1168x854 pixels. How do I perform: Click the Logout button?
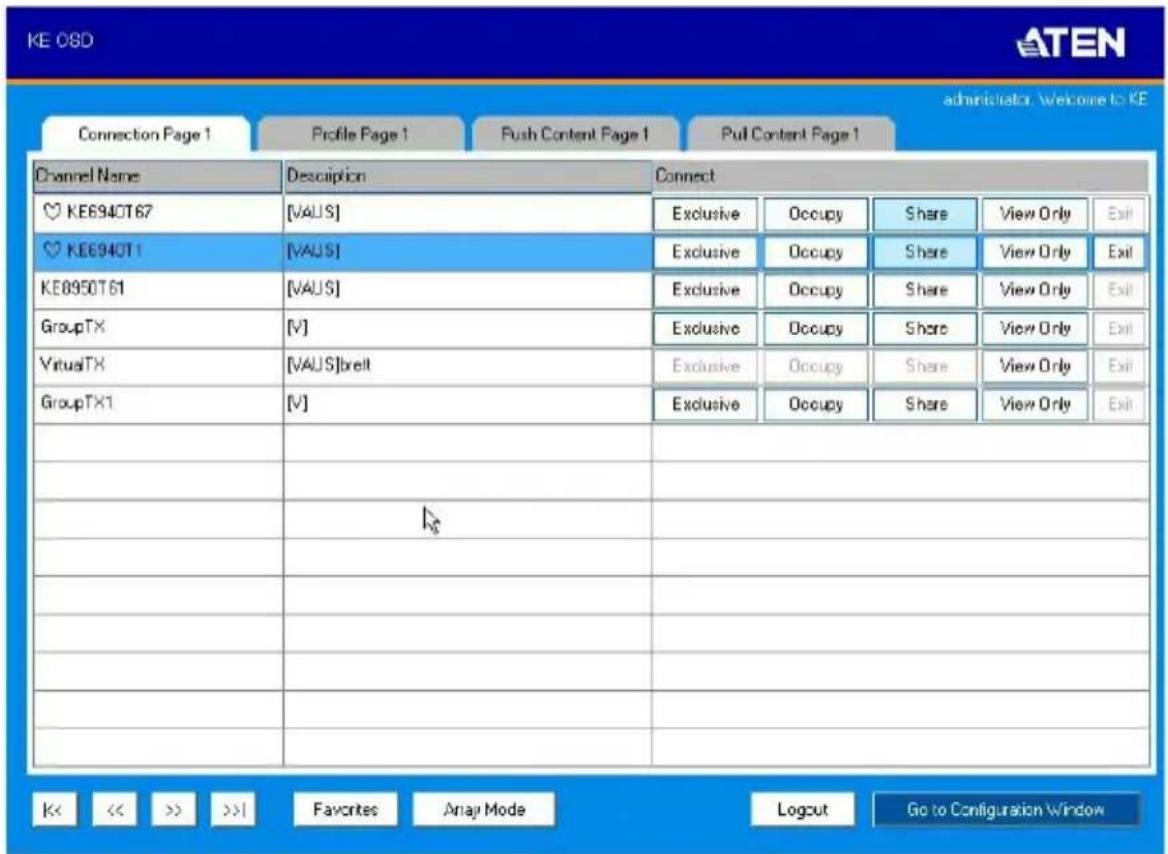pyautogui.click(x=802, y=810)
